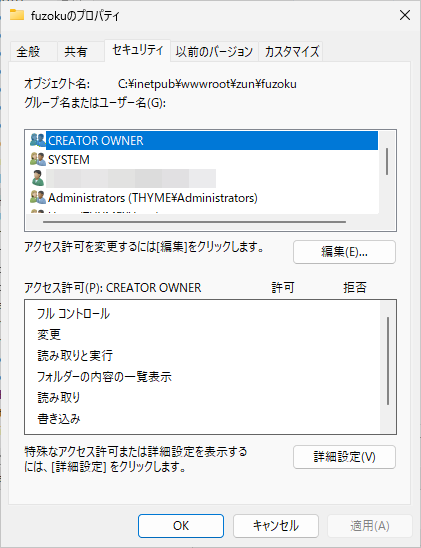Go to the カスタマイズ tab
Viewport: 421px width, 548px height.
pyautogui.click(x=291, y=52)
